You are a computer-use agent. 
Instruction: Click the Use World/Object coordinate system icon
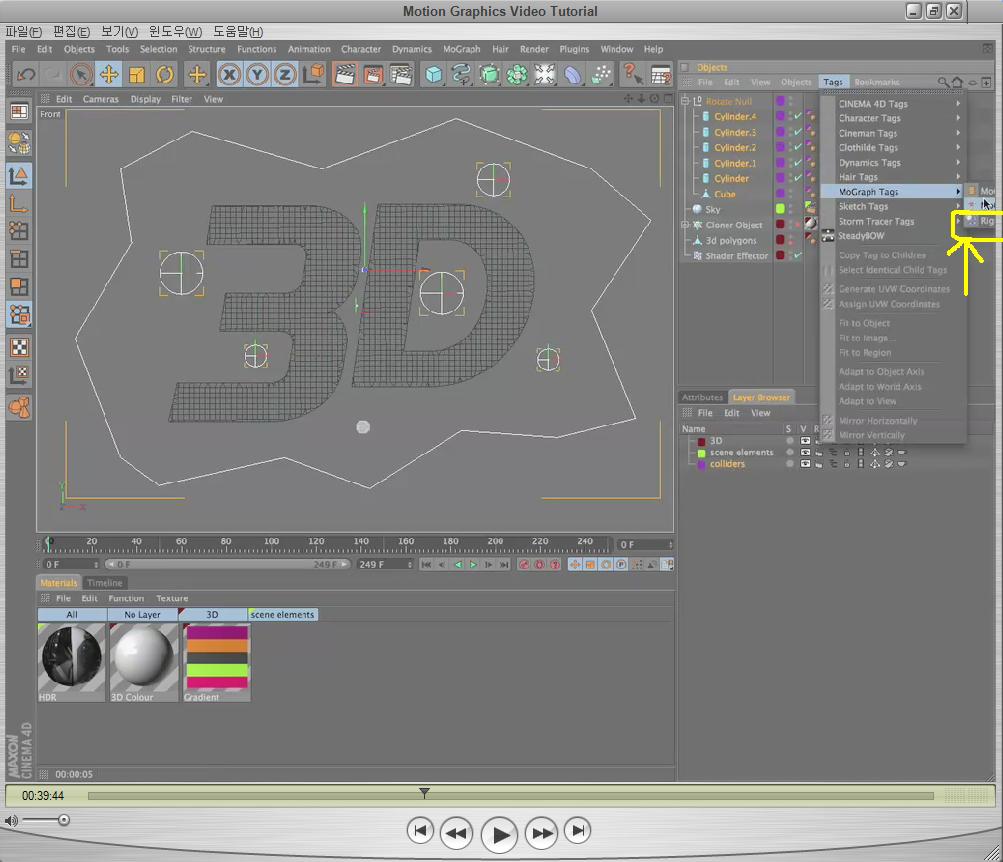(314, 75)
